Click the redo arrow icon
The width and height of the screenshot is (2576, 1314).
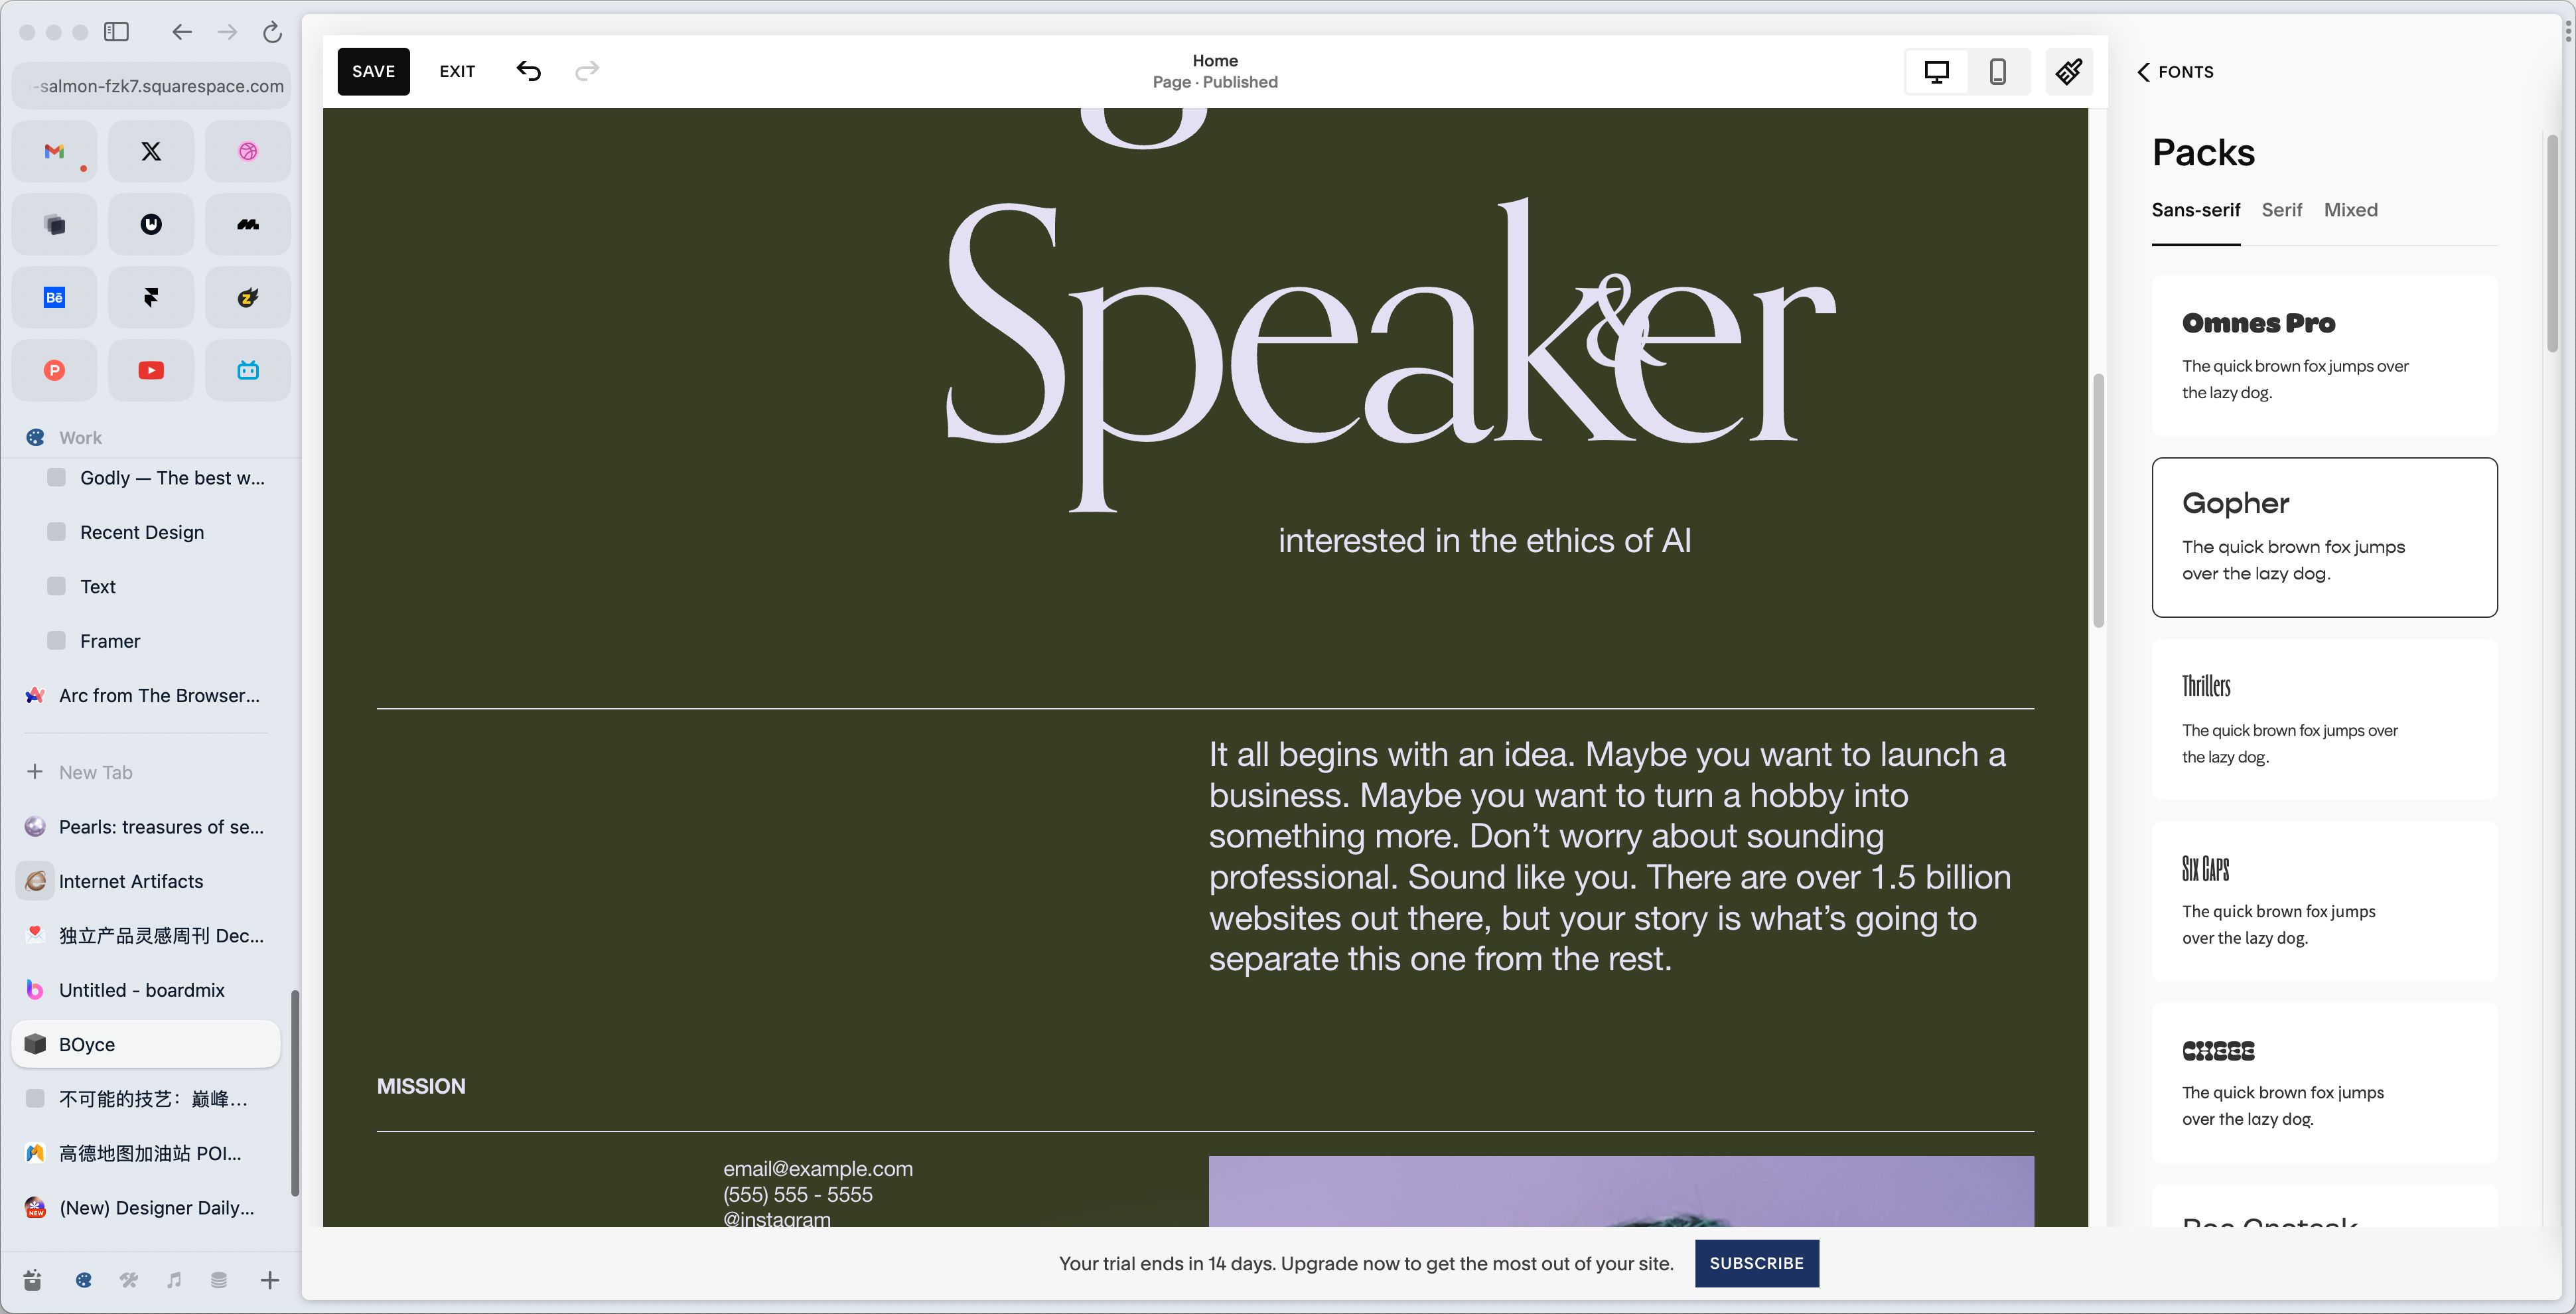pyautogui.click(x=587, y=71)
